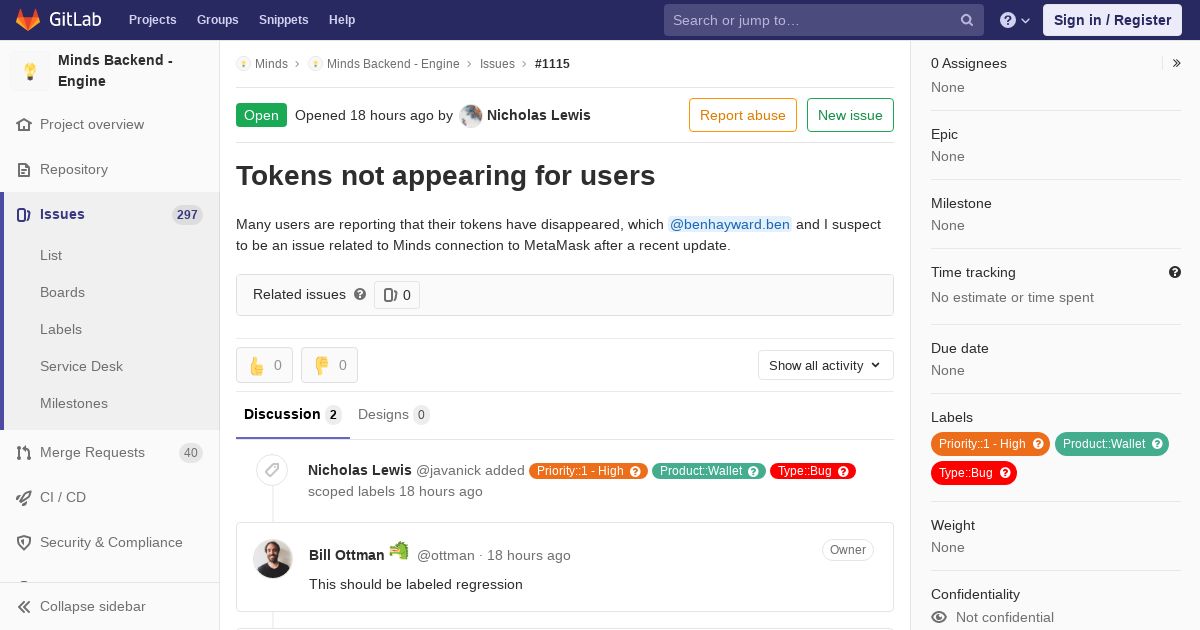Open the Issues breadcrumb link
Viewport: 1200px width, 630px height.
497,64
